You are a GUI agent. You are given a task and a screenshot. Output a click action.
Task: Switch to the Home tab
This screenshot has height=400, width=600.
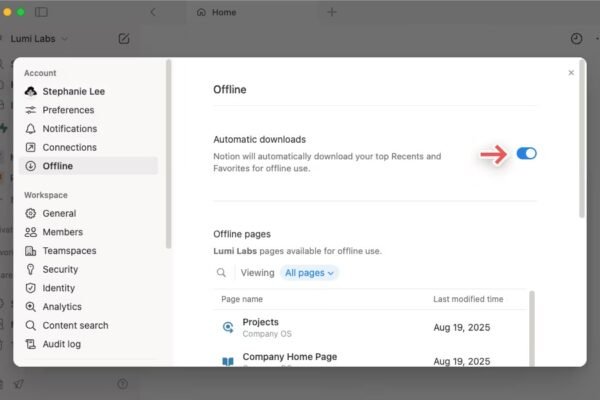pyautogui.click(x=223, y=12)
